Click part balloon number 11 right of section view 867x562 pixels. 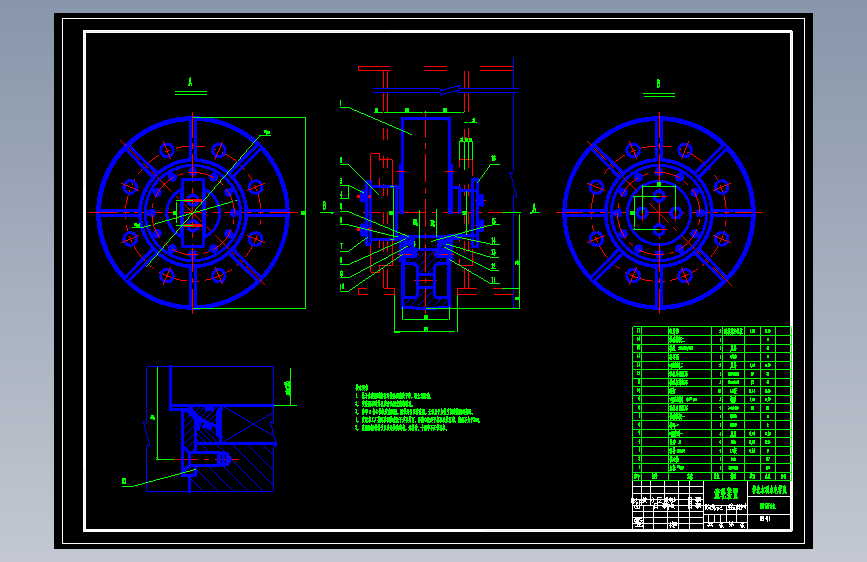(x=493, y=280)
